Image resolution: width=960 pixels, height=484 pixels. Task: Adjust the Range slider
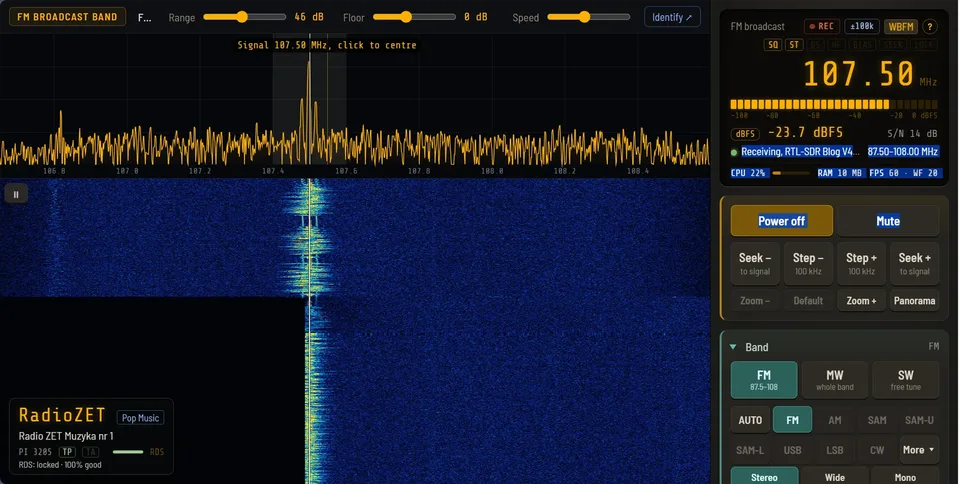(x=245, y=17)
